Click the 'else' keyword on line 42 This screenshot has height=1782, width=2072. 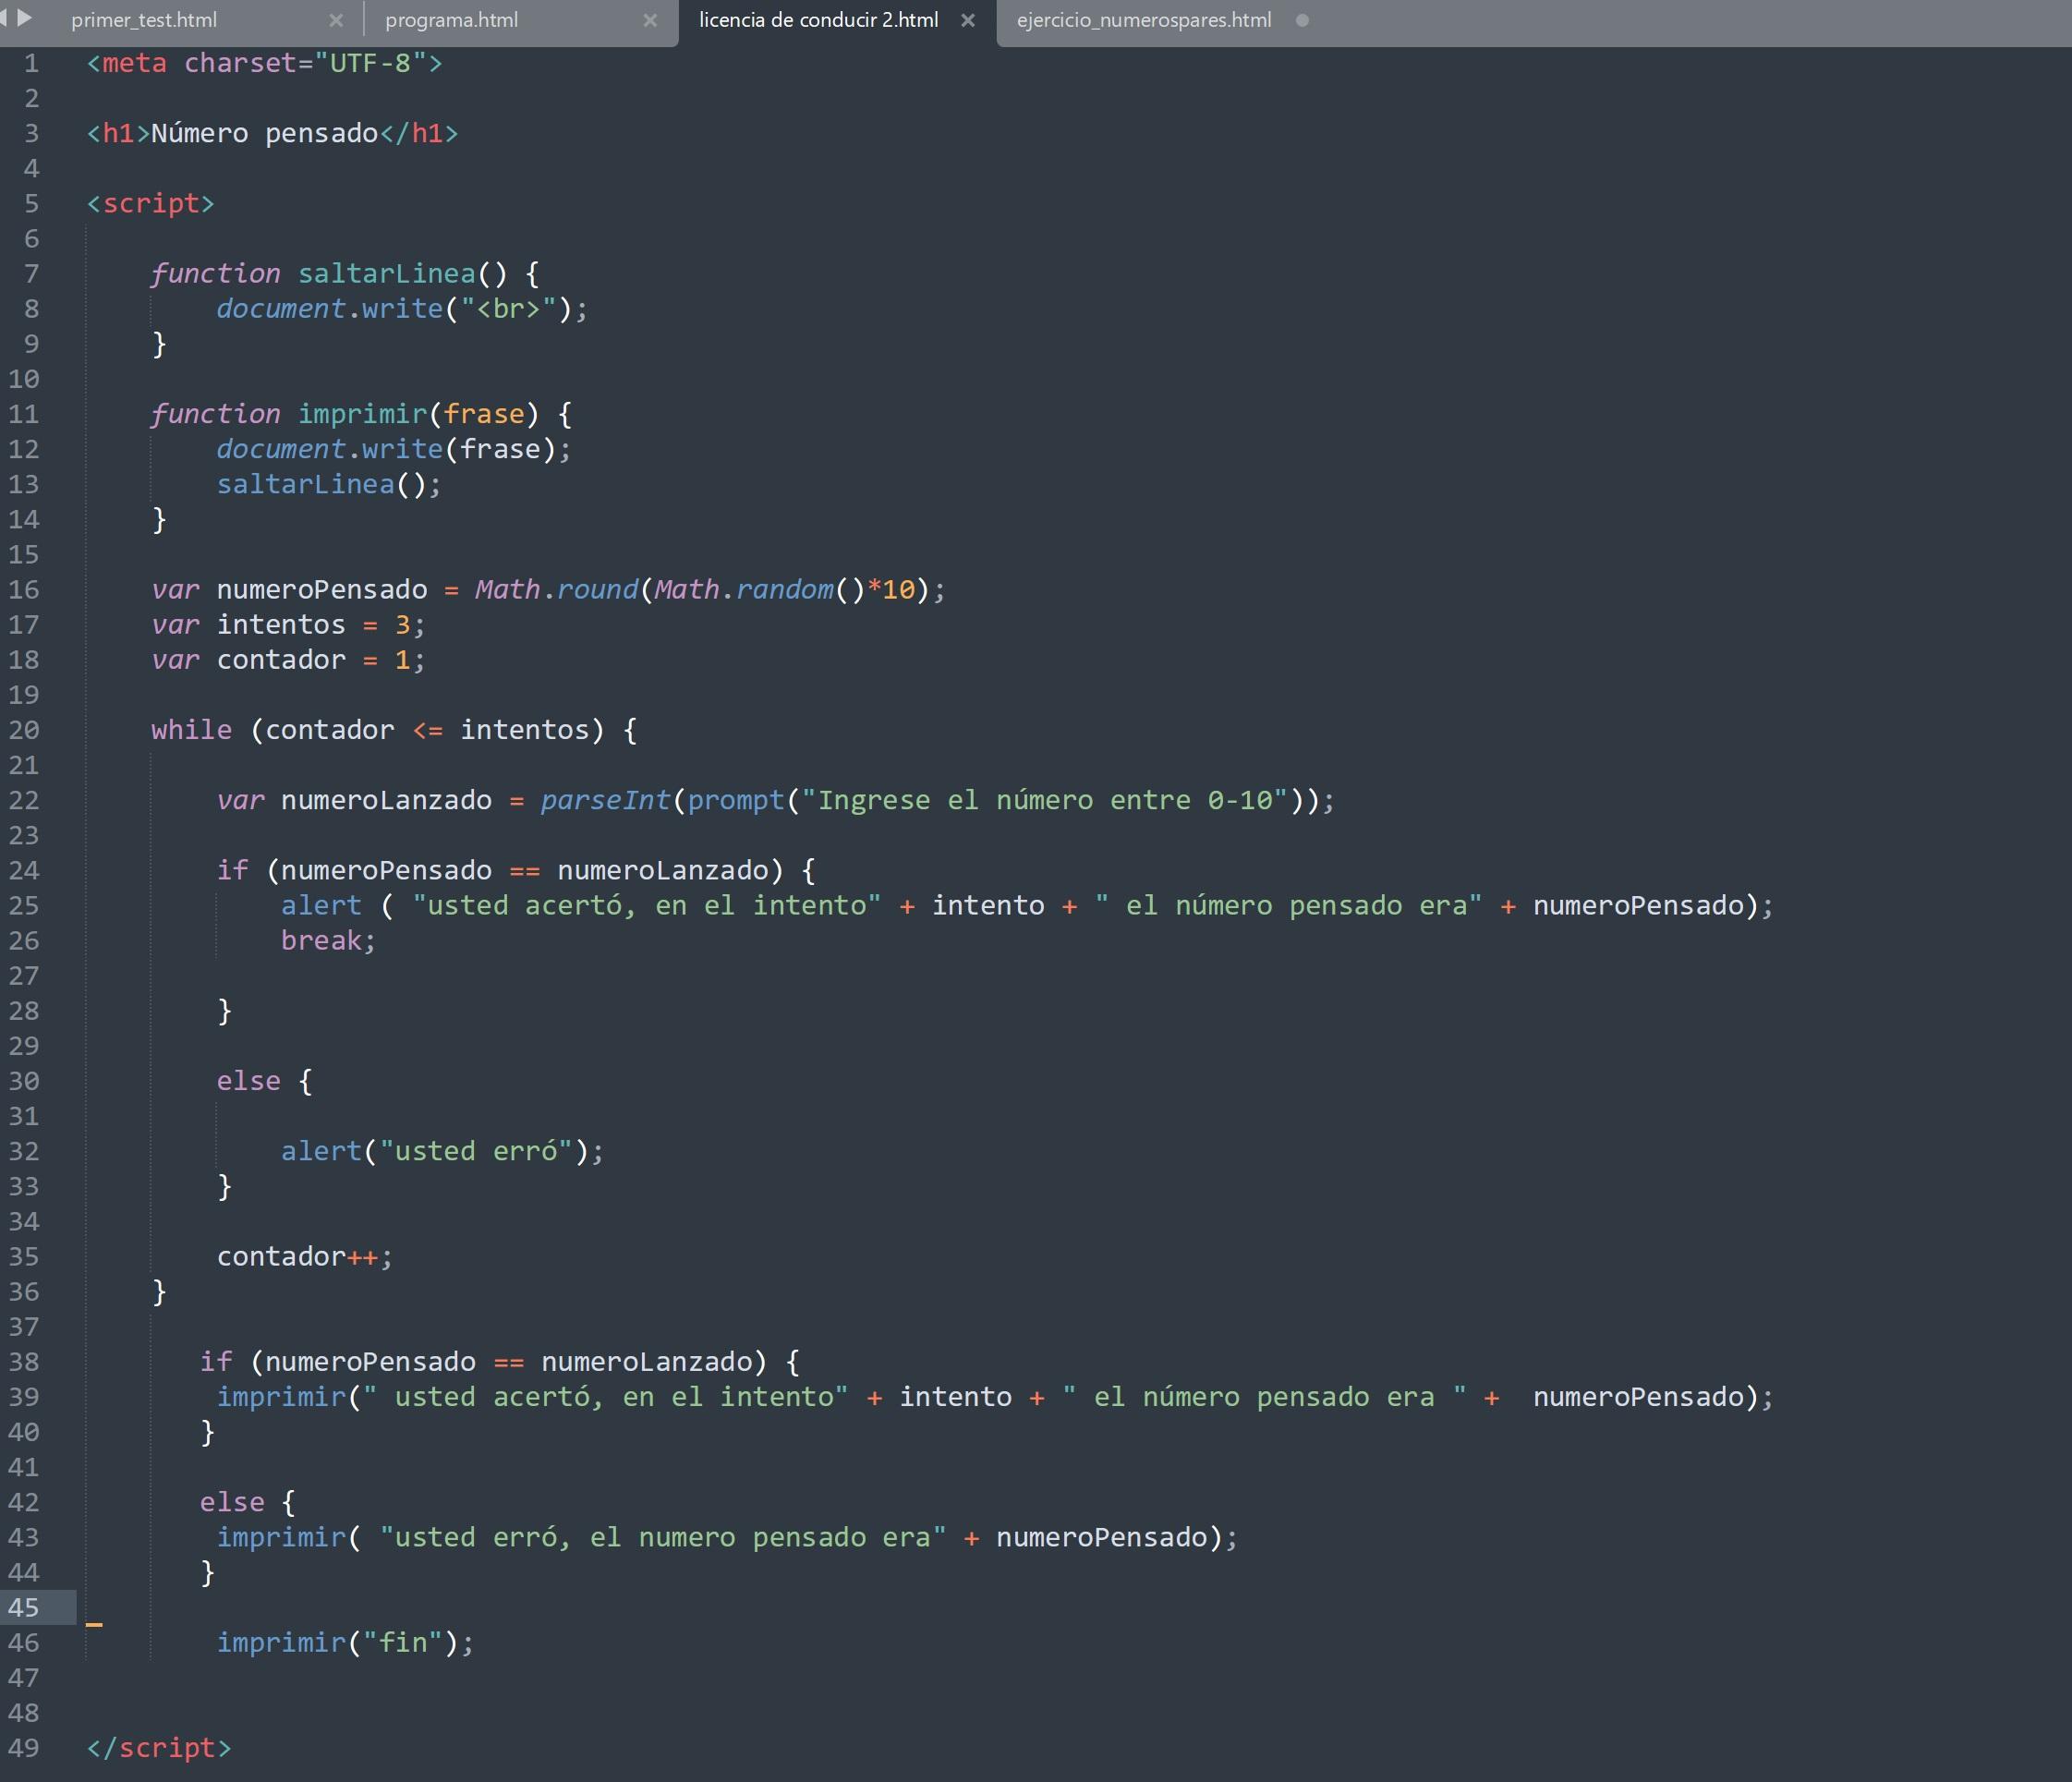232,1502
